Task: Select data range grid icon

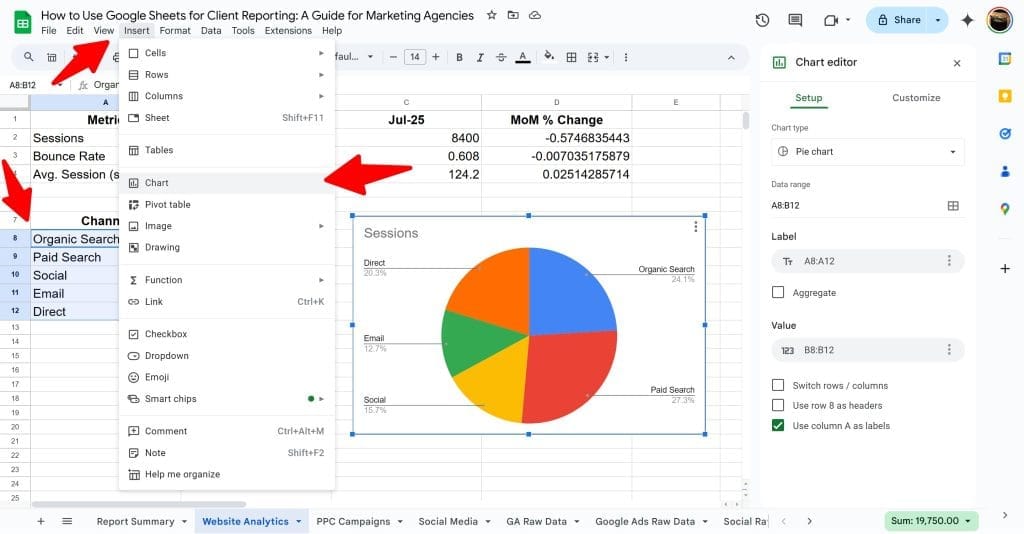Action: pyautogui.click(x=953, y=206)
